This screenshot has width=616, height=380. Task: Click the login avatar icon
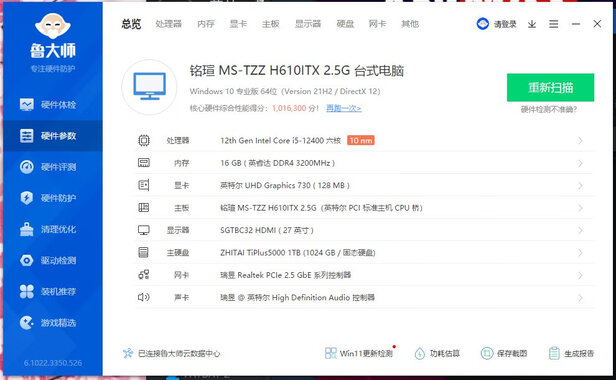point(482,24)
